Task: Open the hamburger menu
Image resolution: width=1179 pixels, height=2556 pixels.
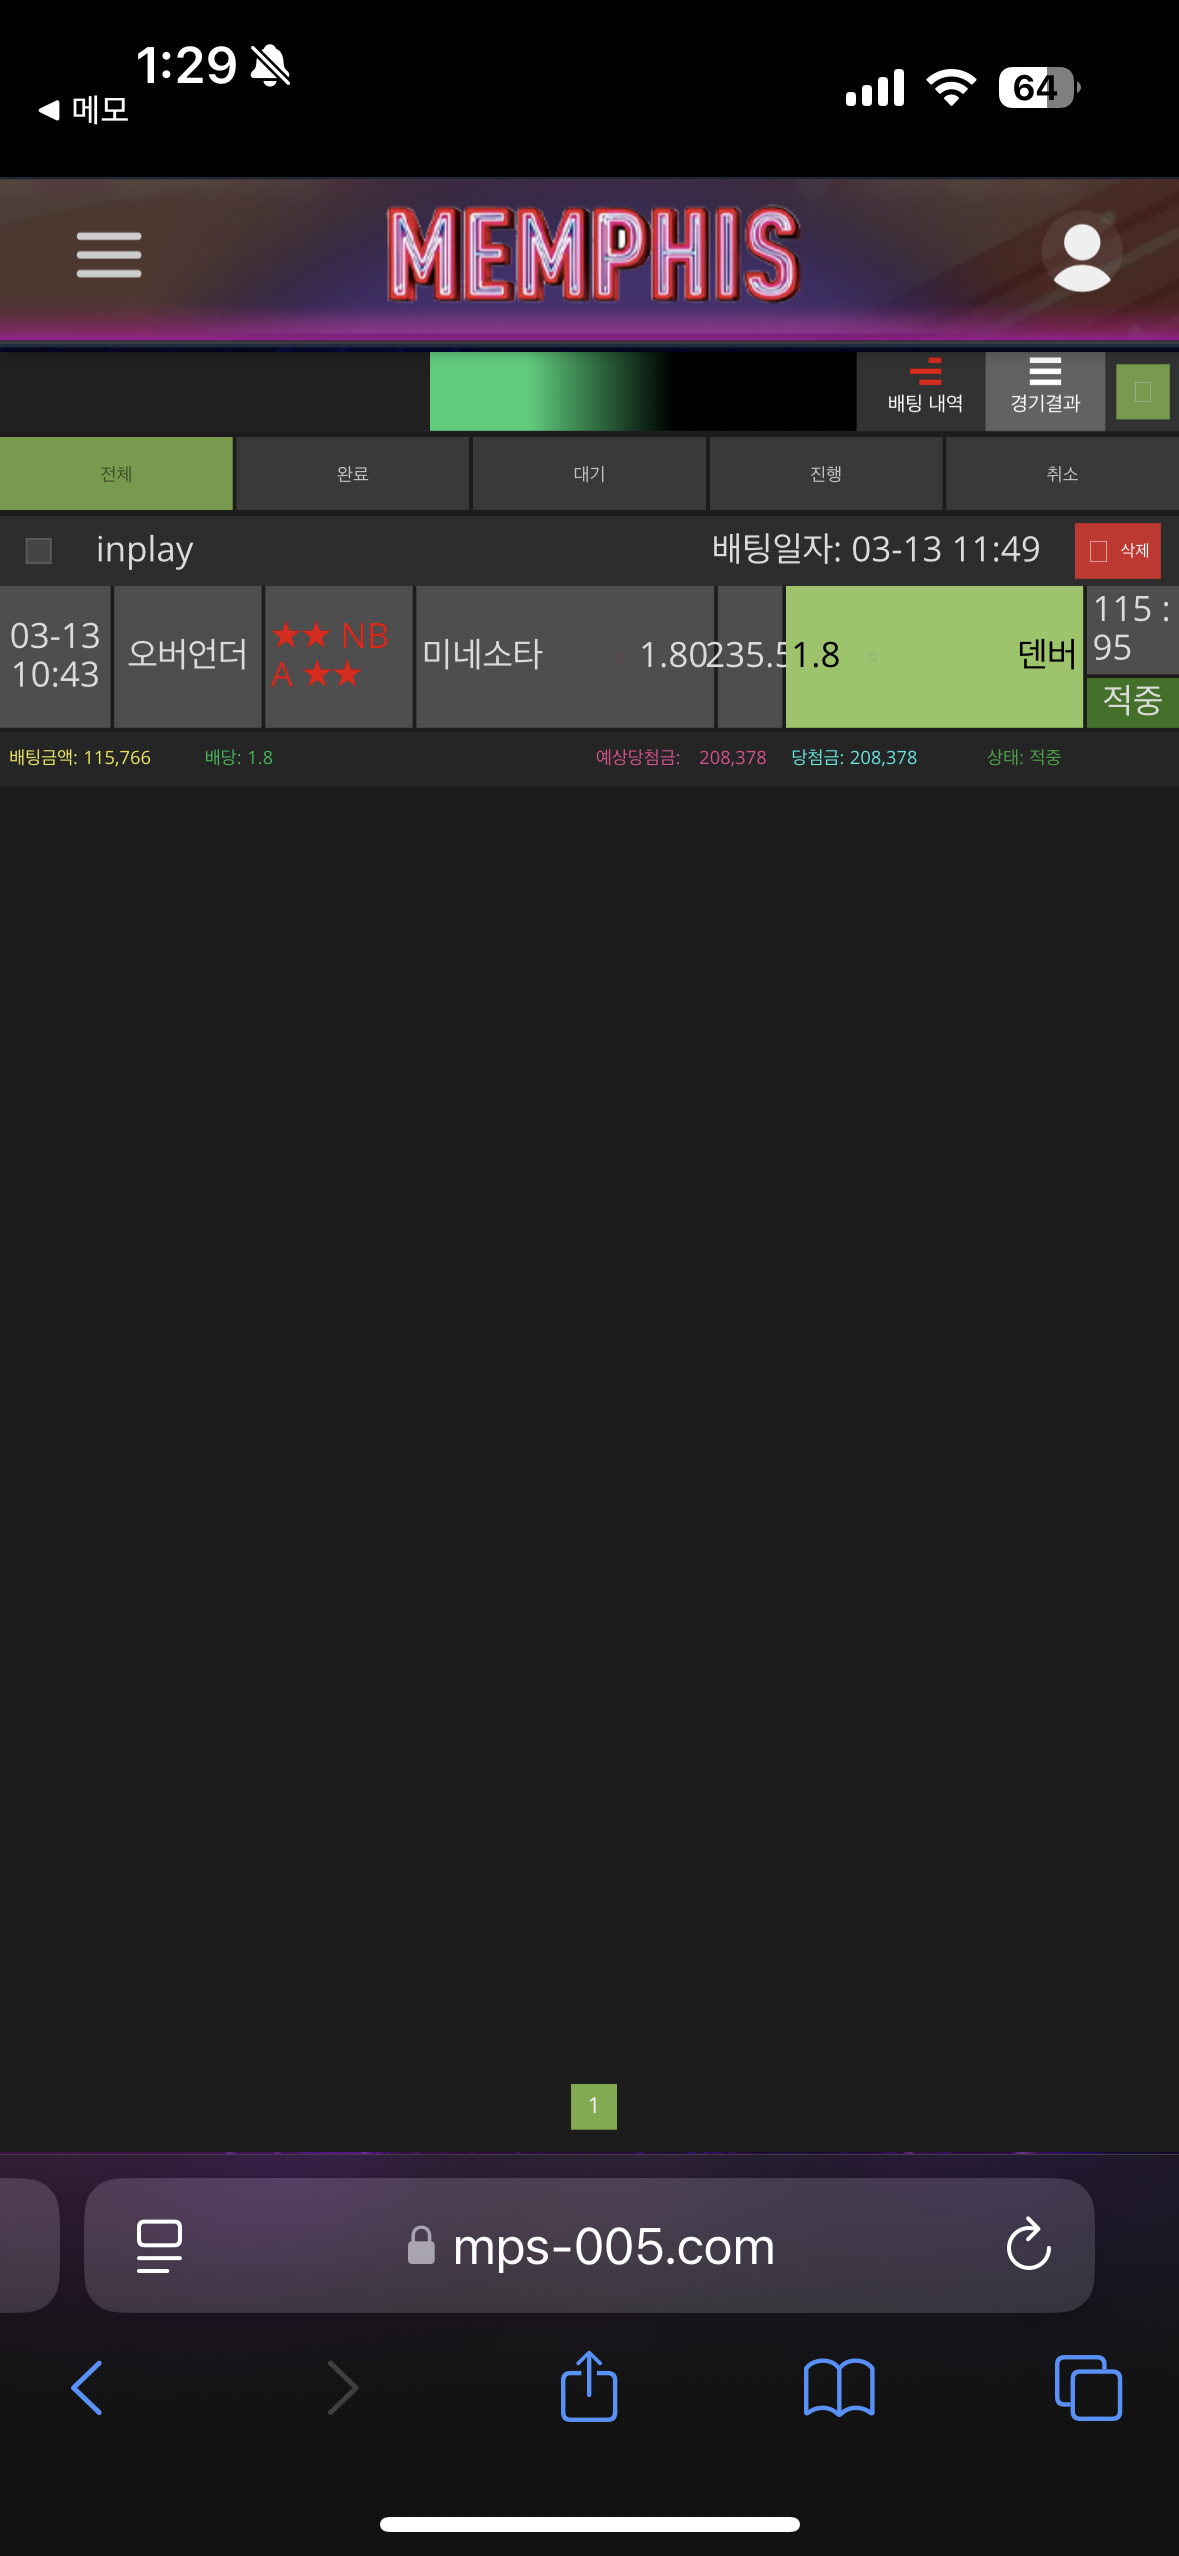Action: point(109,255)
